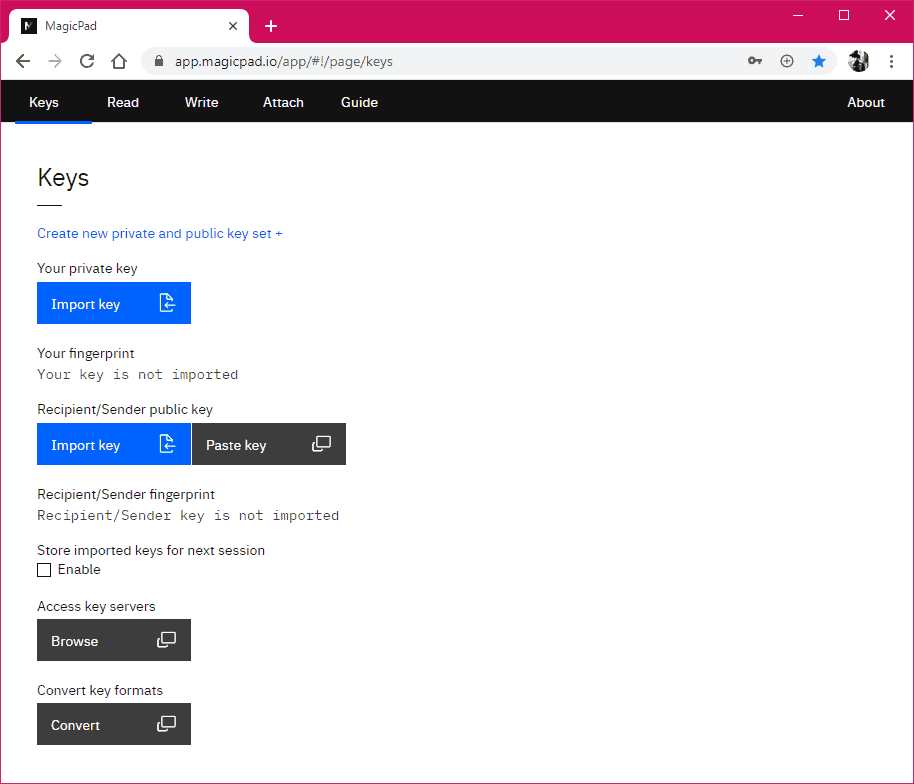Screen dimensions: 914x784
Task: Switch to the Read tab
Action: point(122,102)
